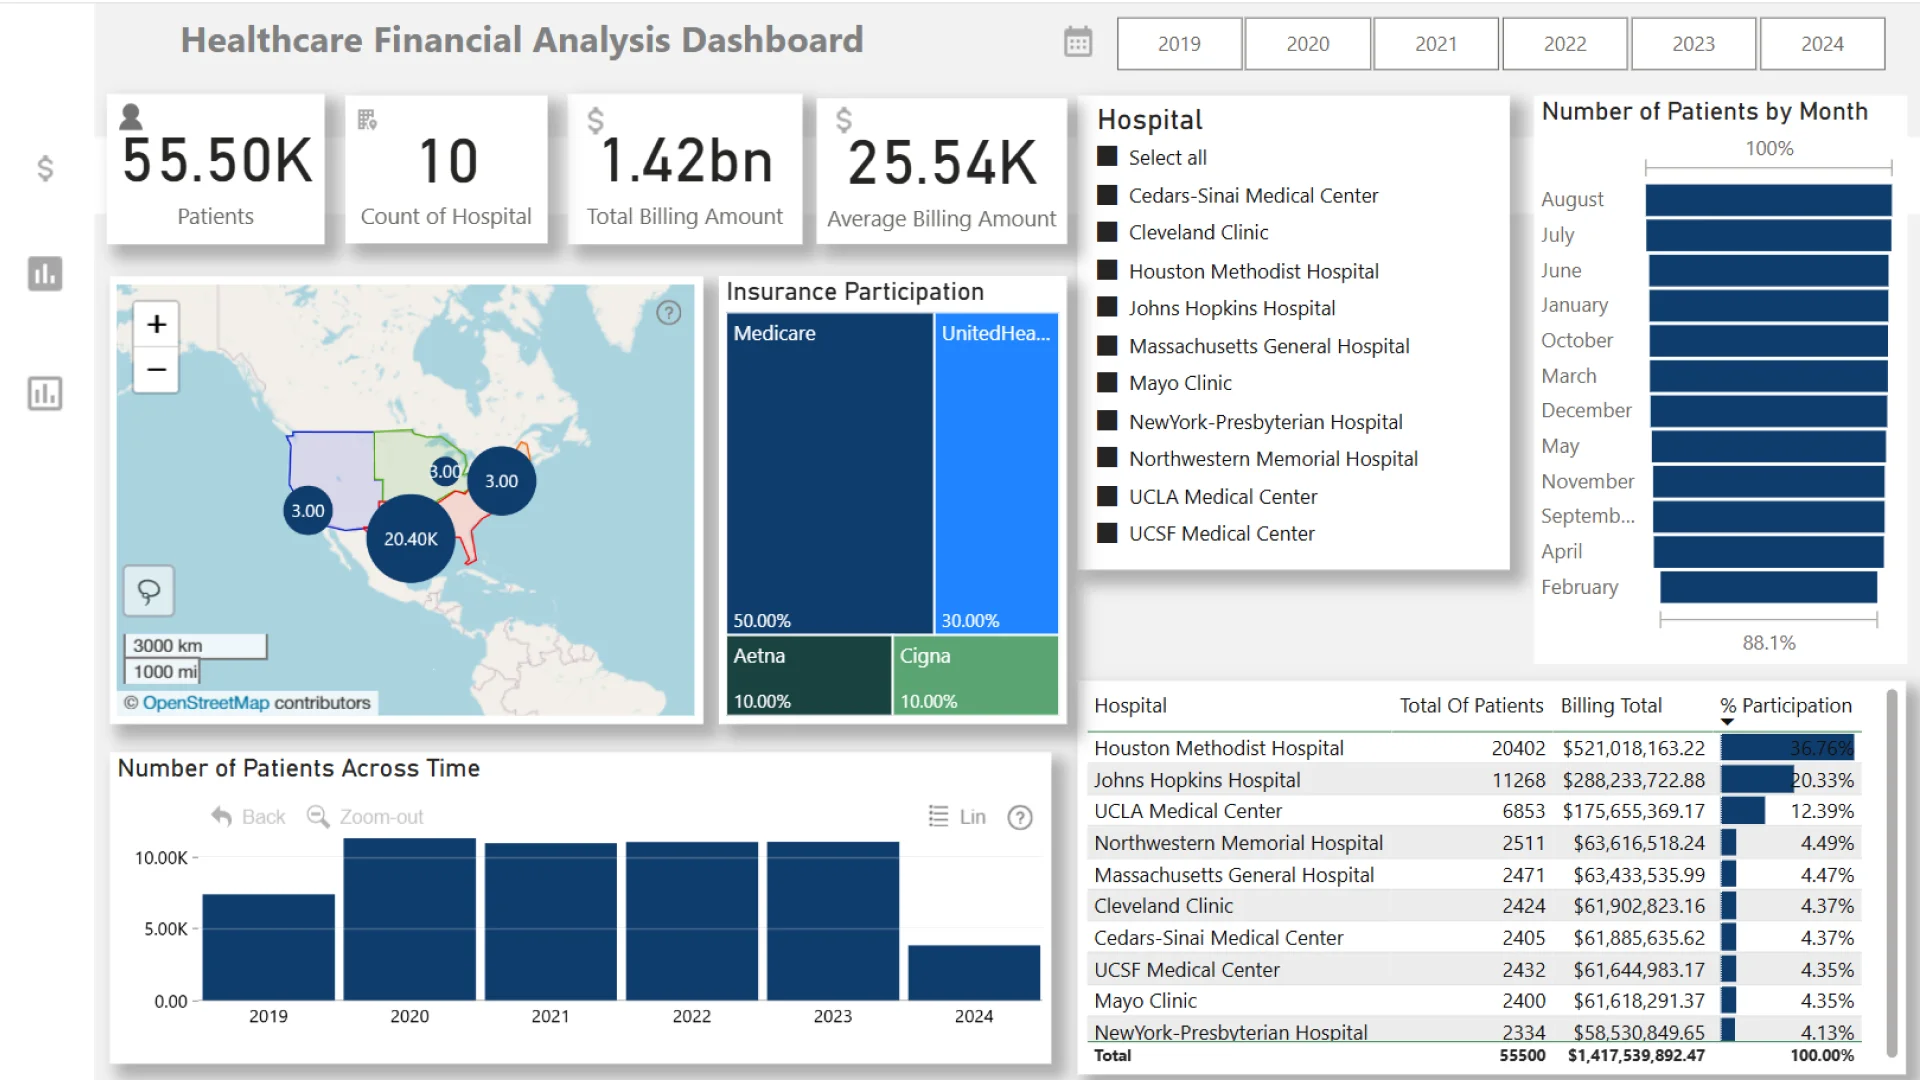Zoom out on the map
The image size is (1920, 1080).
156,370
